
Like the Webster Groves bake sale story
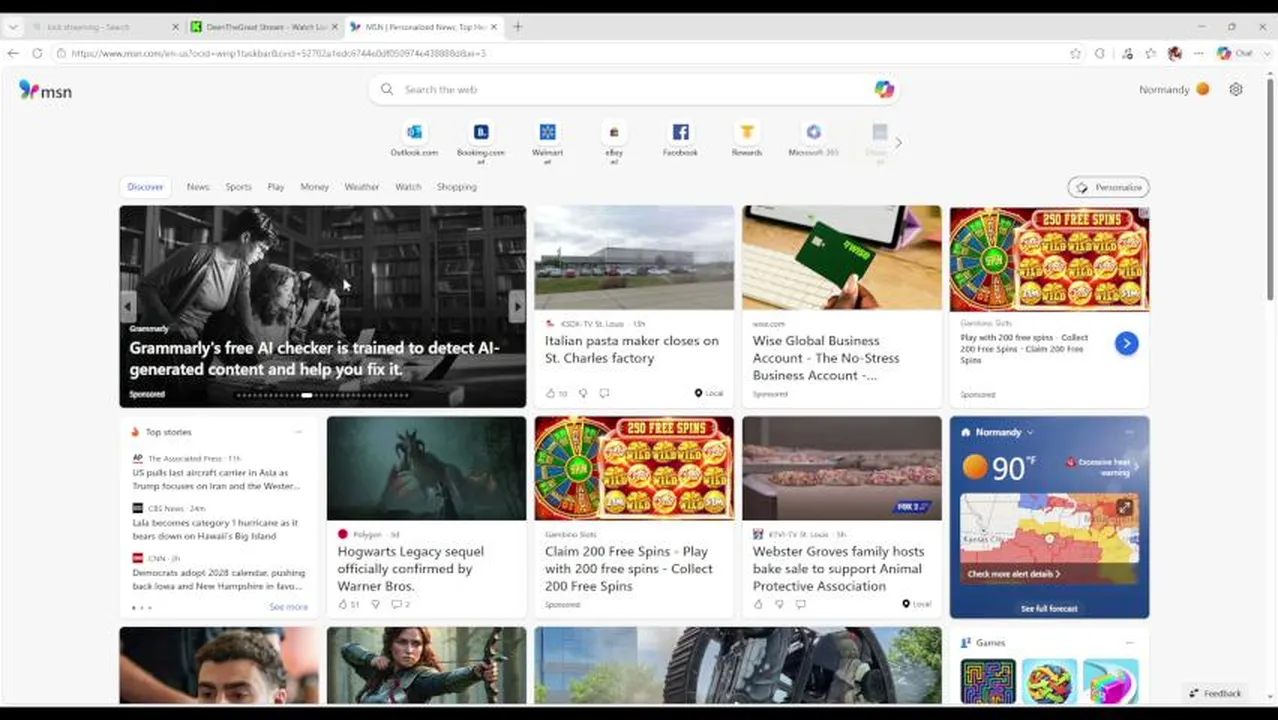point(758,604)
